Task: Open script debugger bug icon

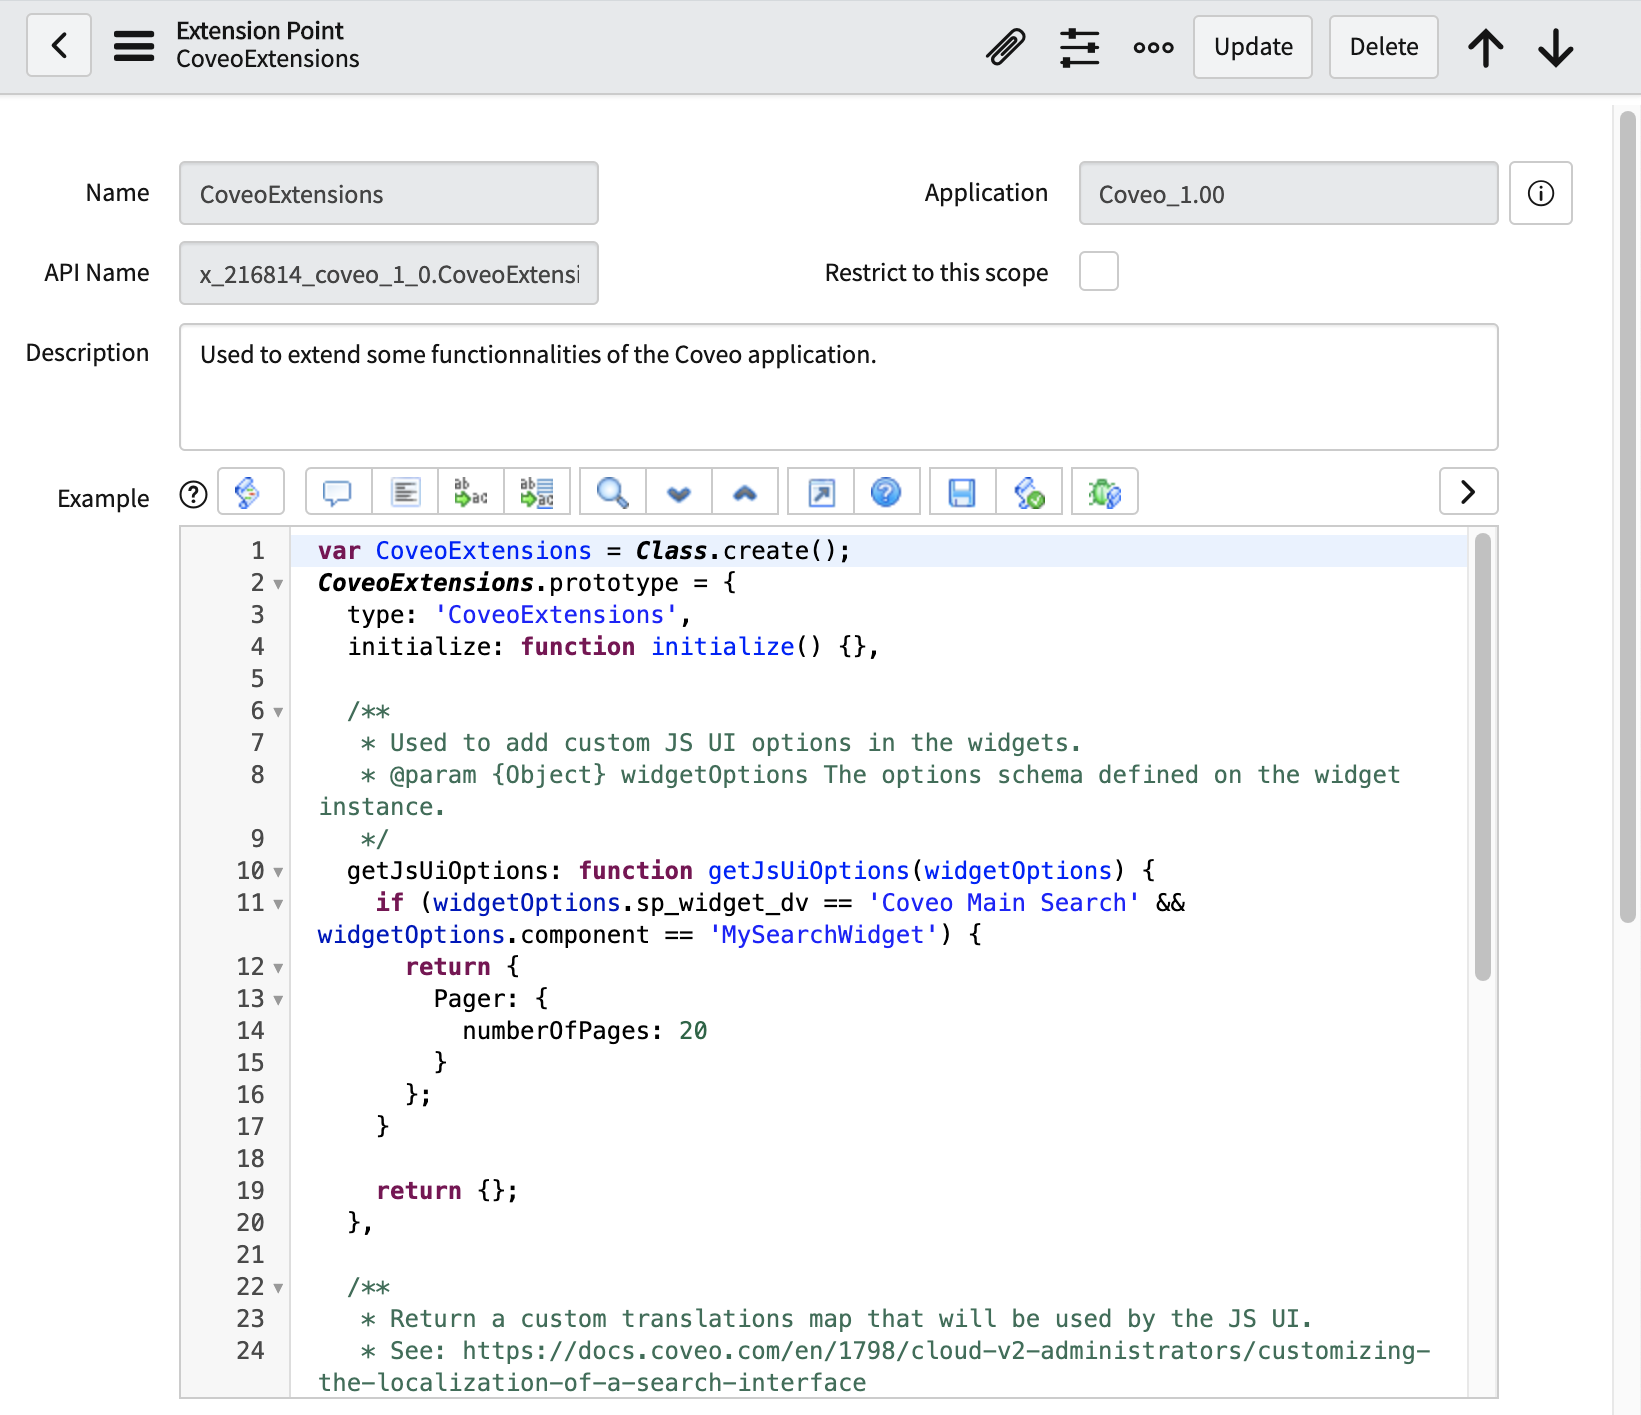Action: (x=1105, y=492)
